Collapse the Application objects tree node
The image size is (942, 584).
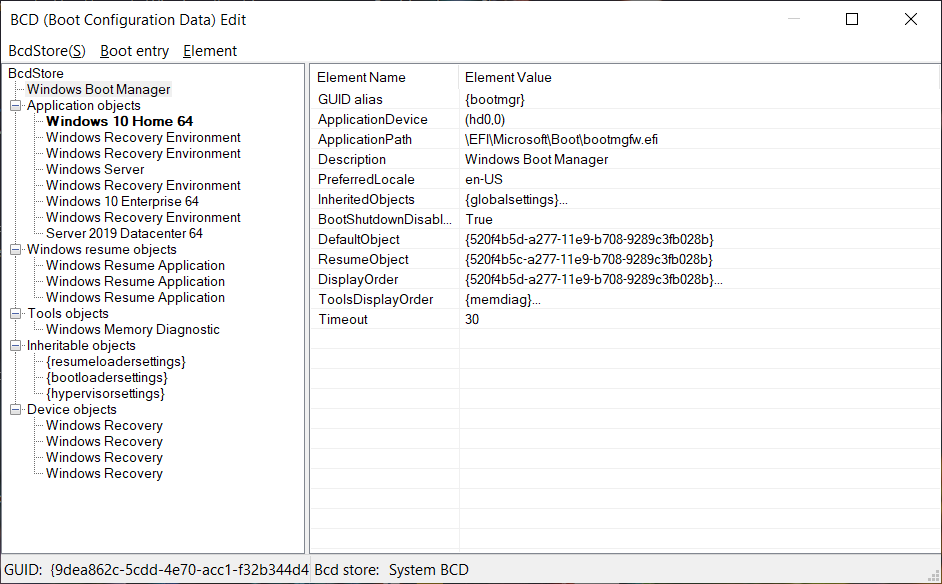pyautogui.click(x=16, y=106)
